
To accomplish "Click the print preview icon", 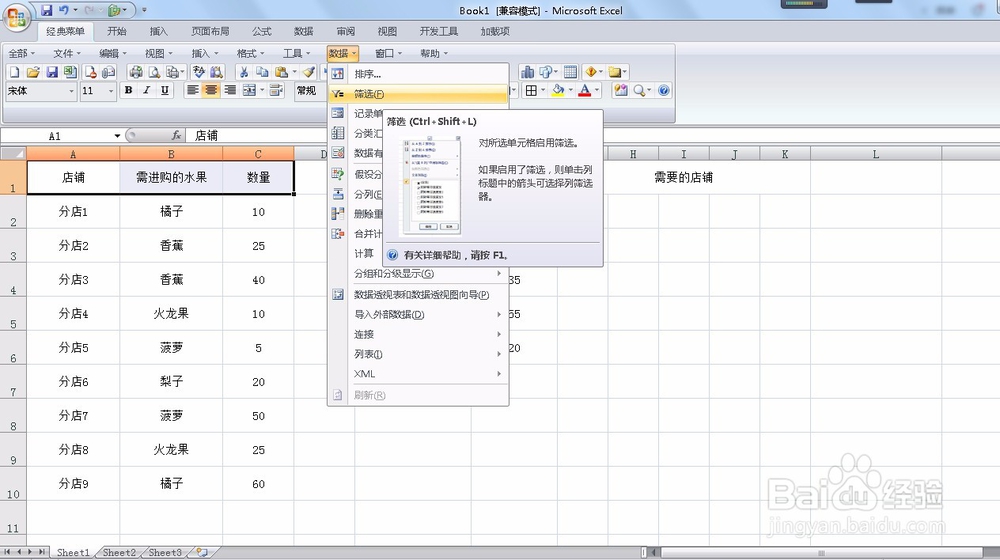I will [154, 72].
